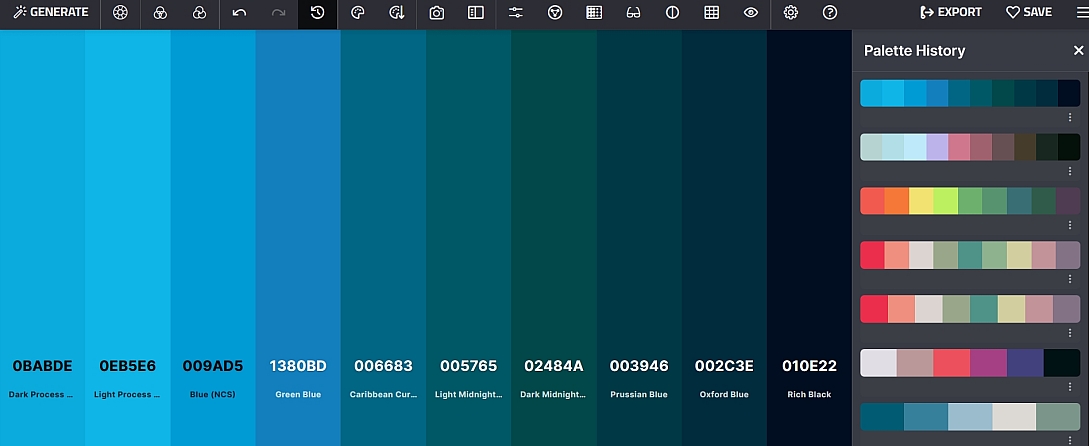The height and width of the screenshot is (446, 1089).
Task: Click the Caribbean Cur... color name
Action: [x=383, y=395]
